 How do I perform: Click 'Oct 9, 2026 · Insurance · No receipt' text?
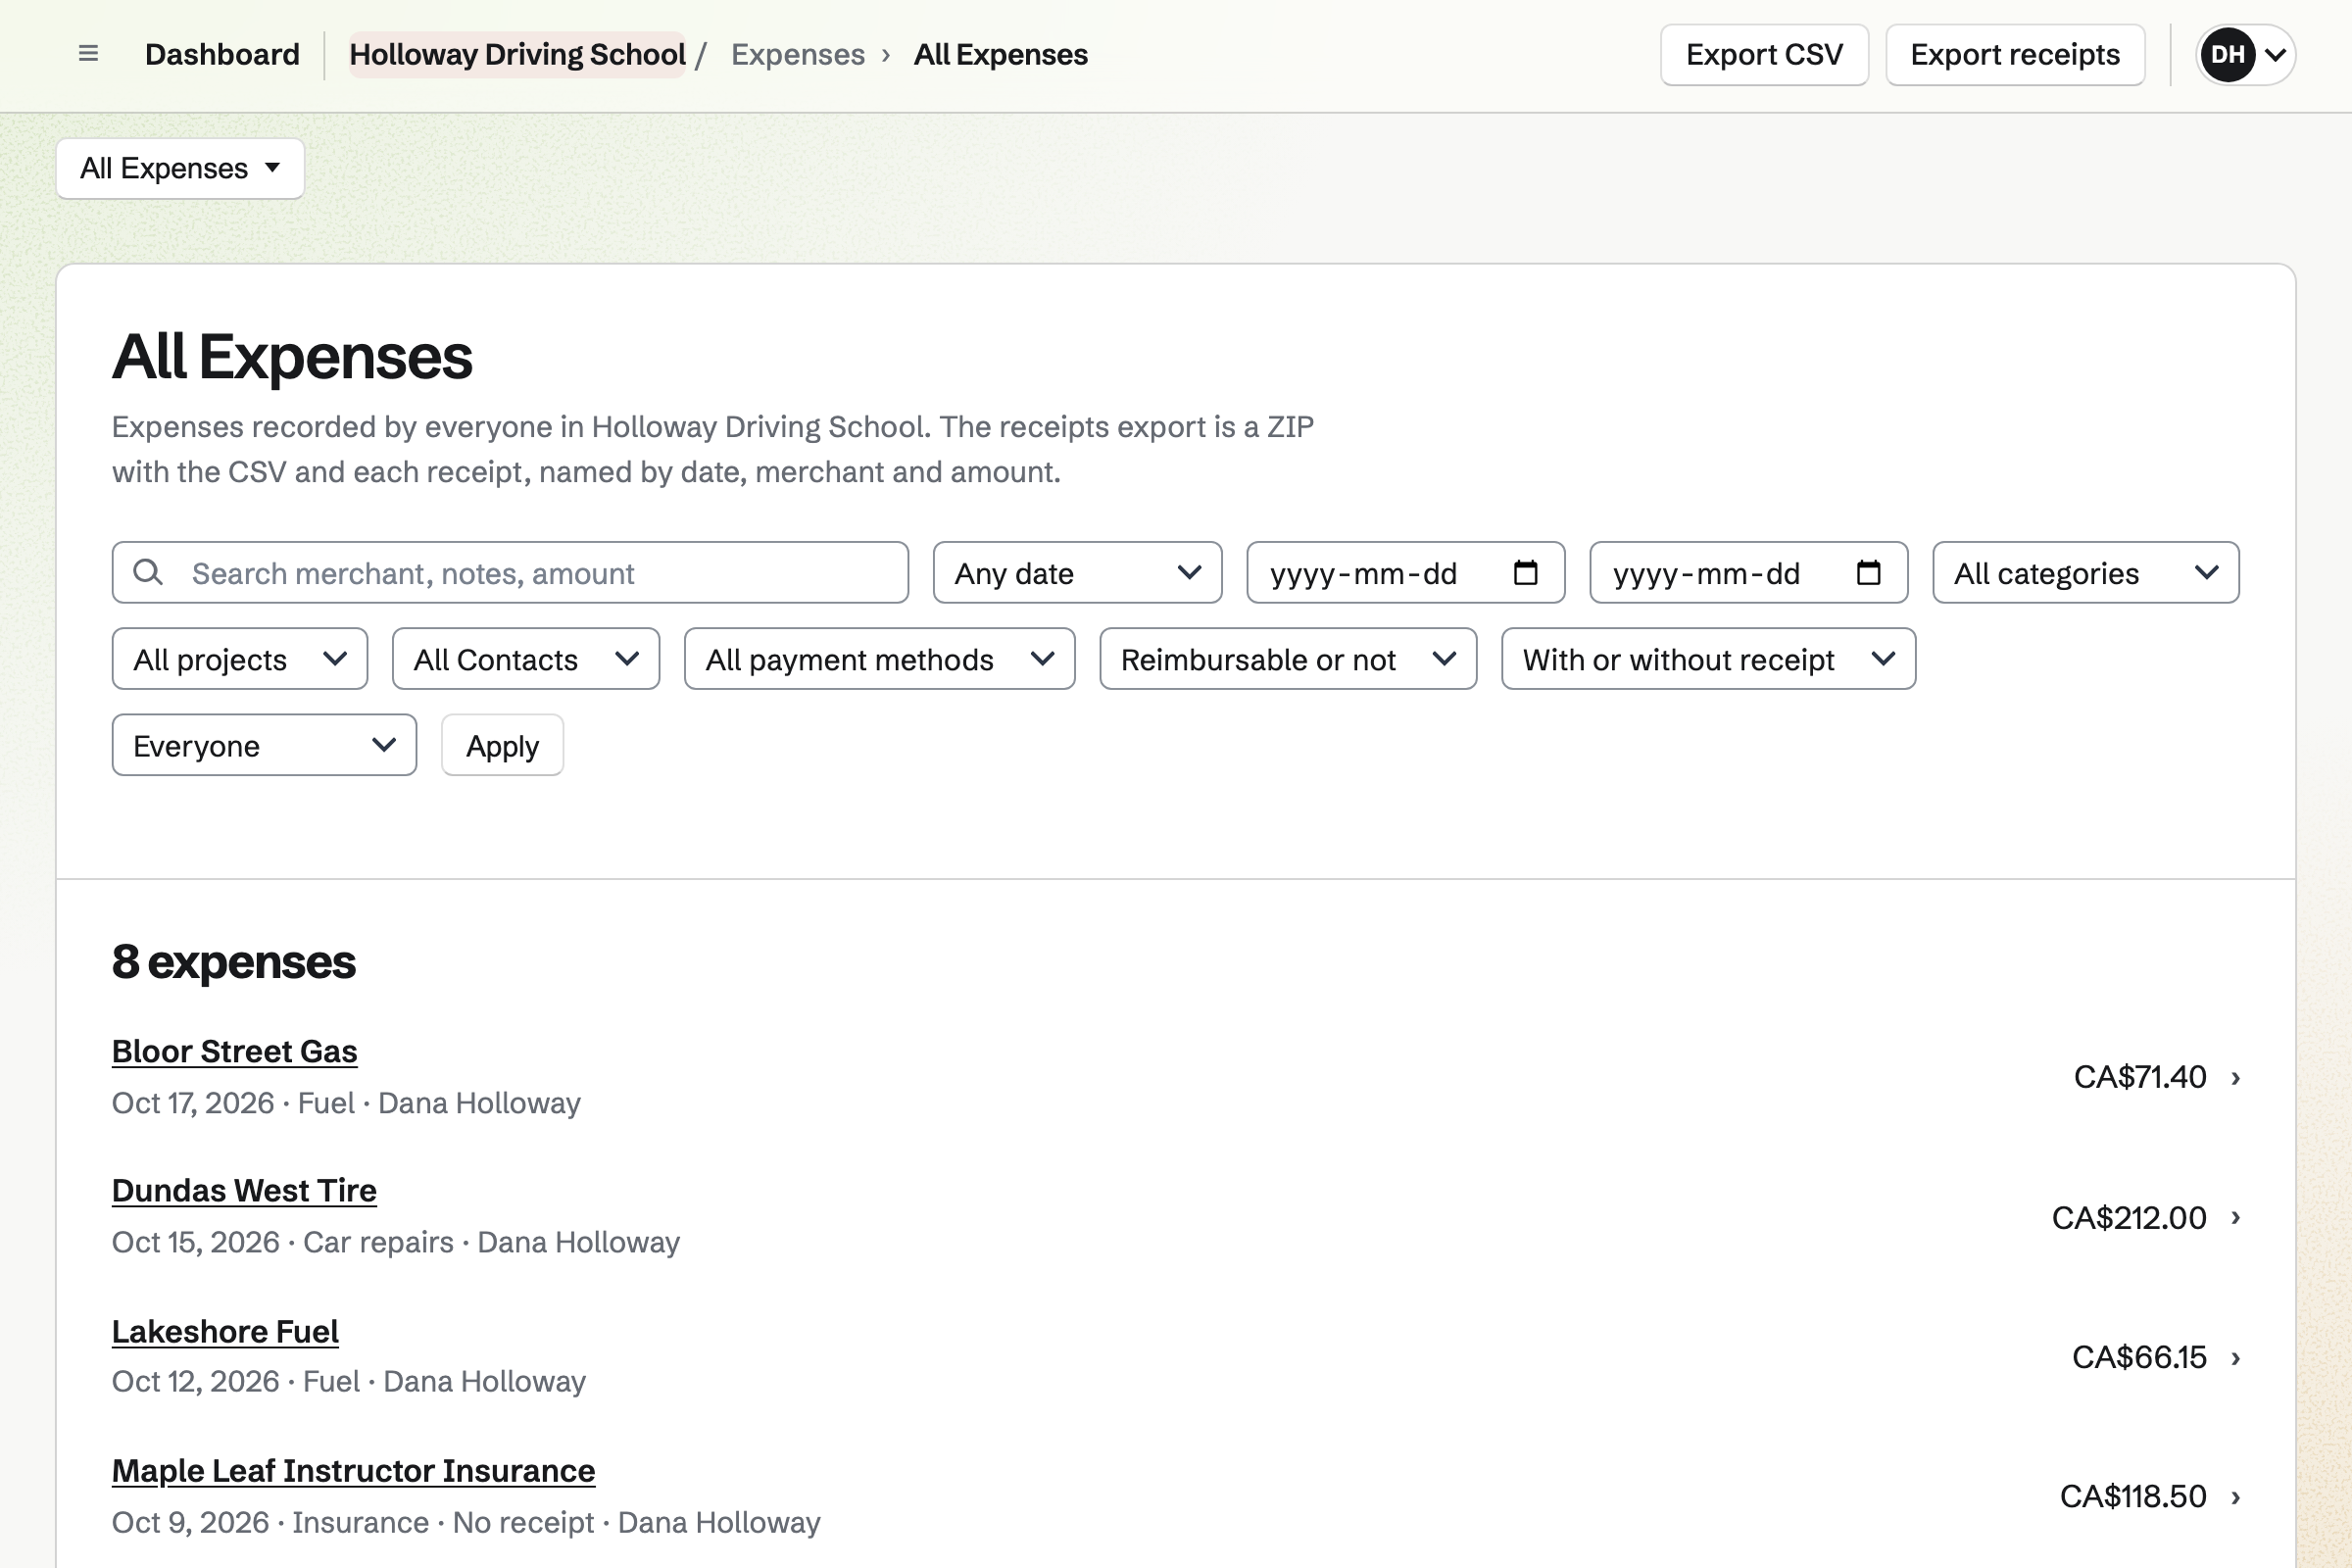(x=351, y=1522)
